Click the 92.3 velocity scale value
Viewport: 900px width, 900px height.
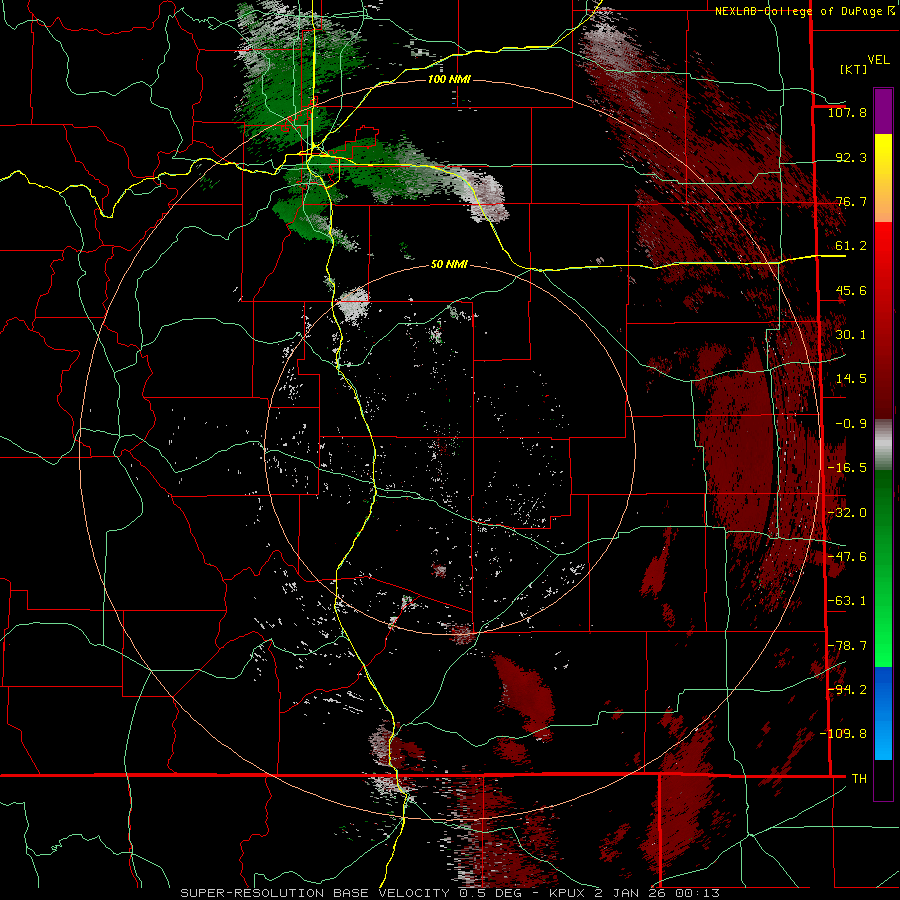click(x=851, y=157)
